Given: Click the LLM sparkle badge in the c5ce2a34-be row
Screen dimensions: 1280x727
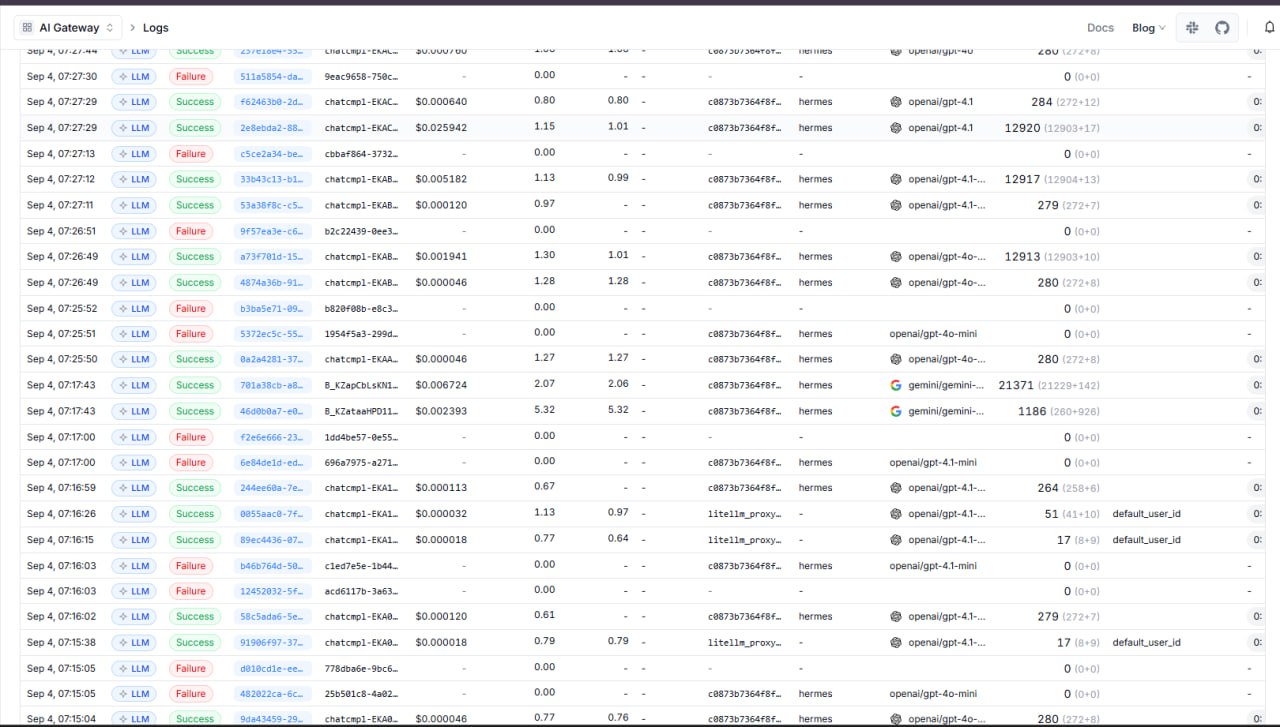Looking at the screenshot, I should (134, 154).
